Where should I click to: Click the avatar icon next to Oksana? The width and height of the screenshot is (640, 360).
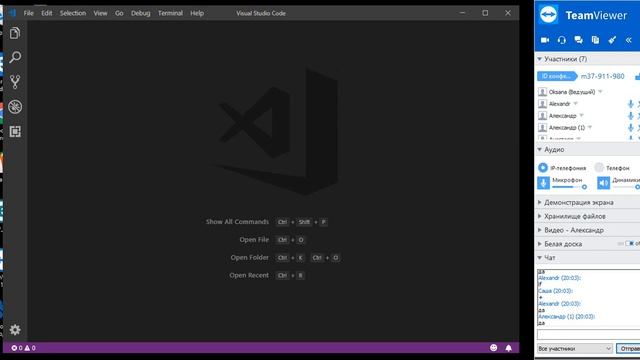coord(542,92)
